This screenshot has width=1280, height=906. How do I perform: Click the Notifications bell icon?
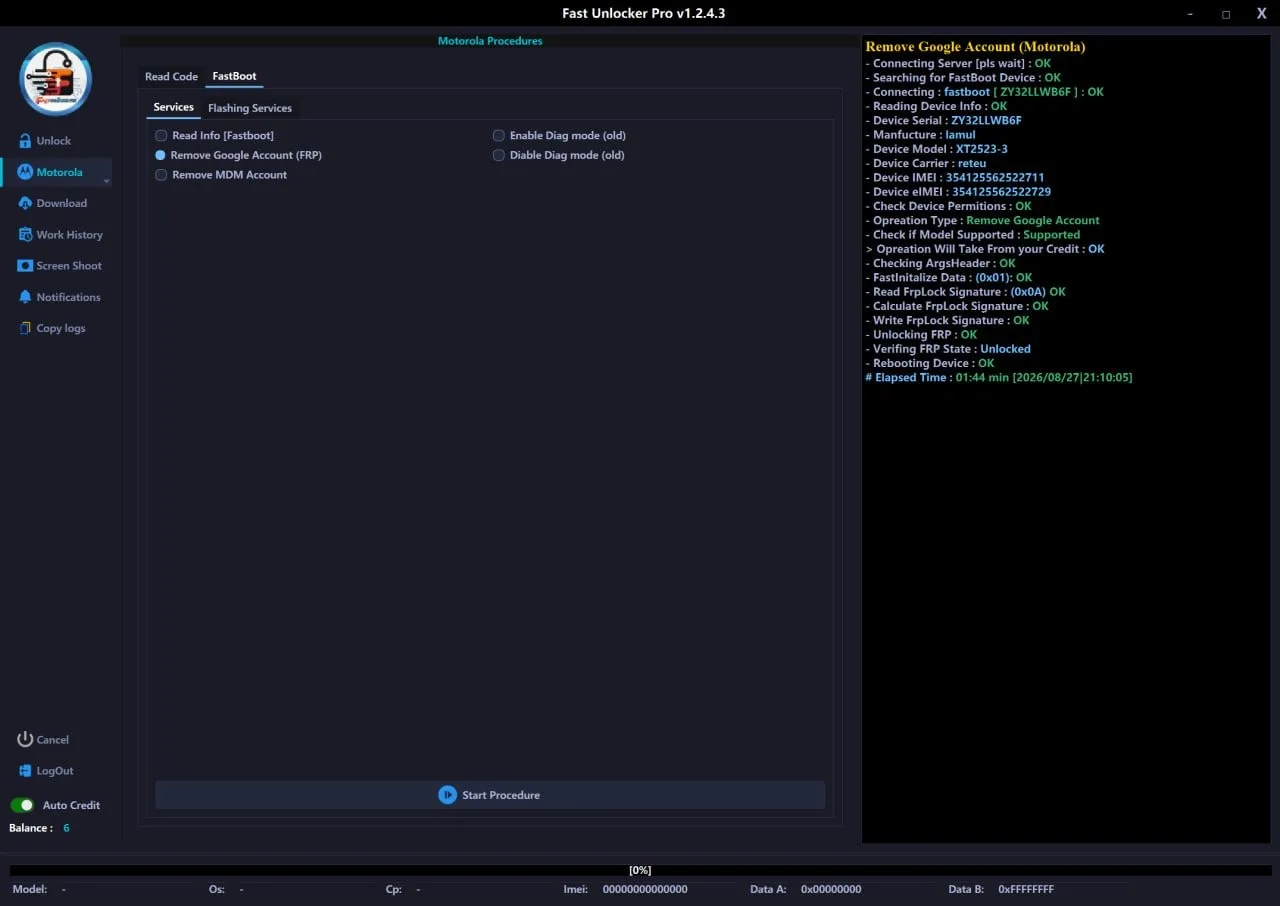pyautogui.click(x=26, y=297)
